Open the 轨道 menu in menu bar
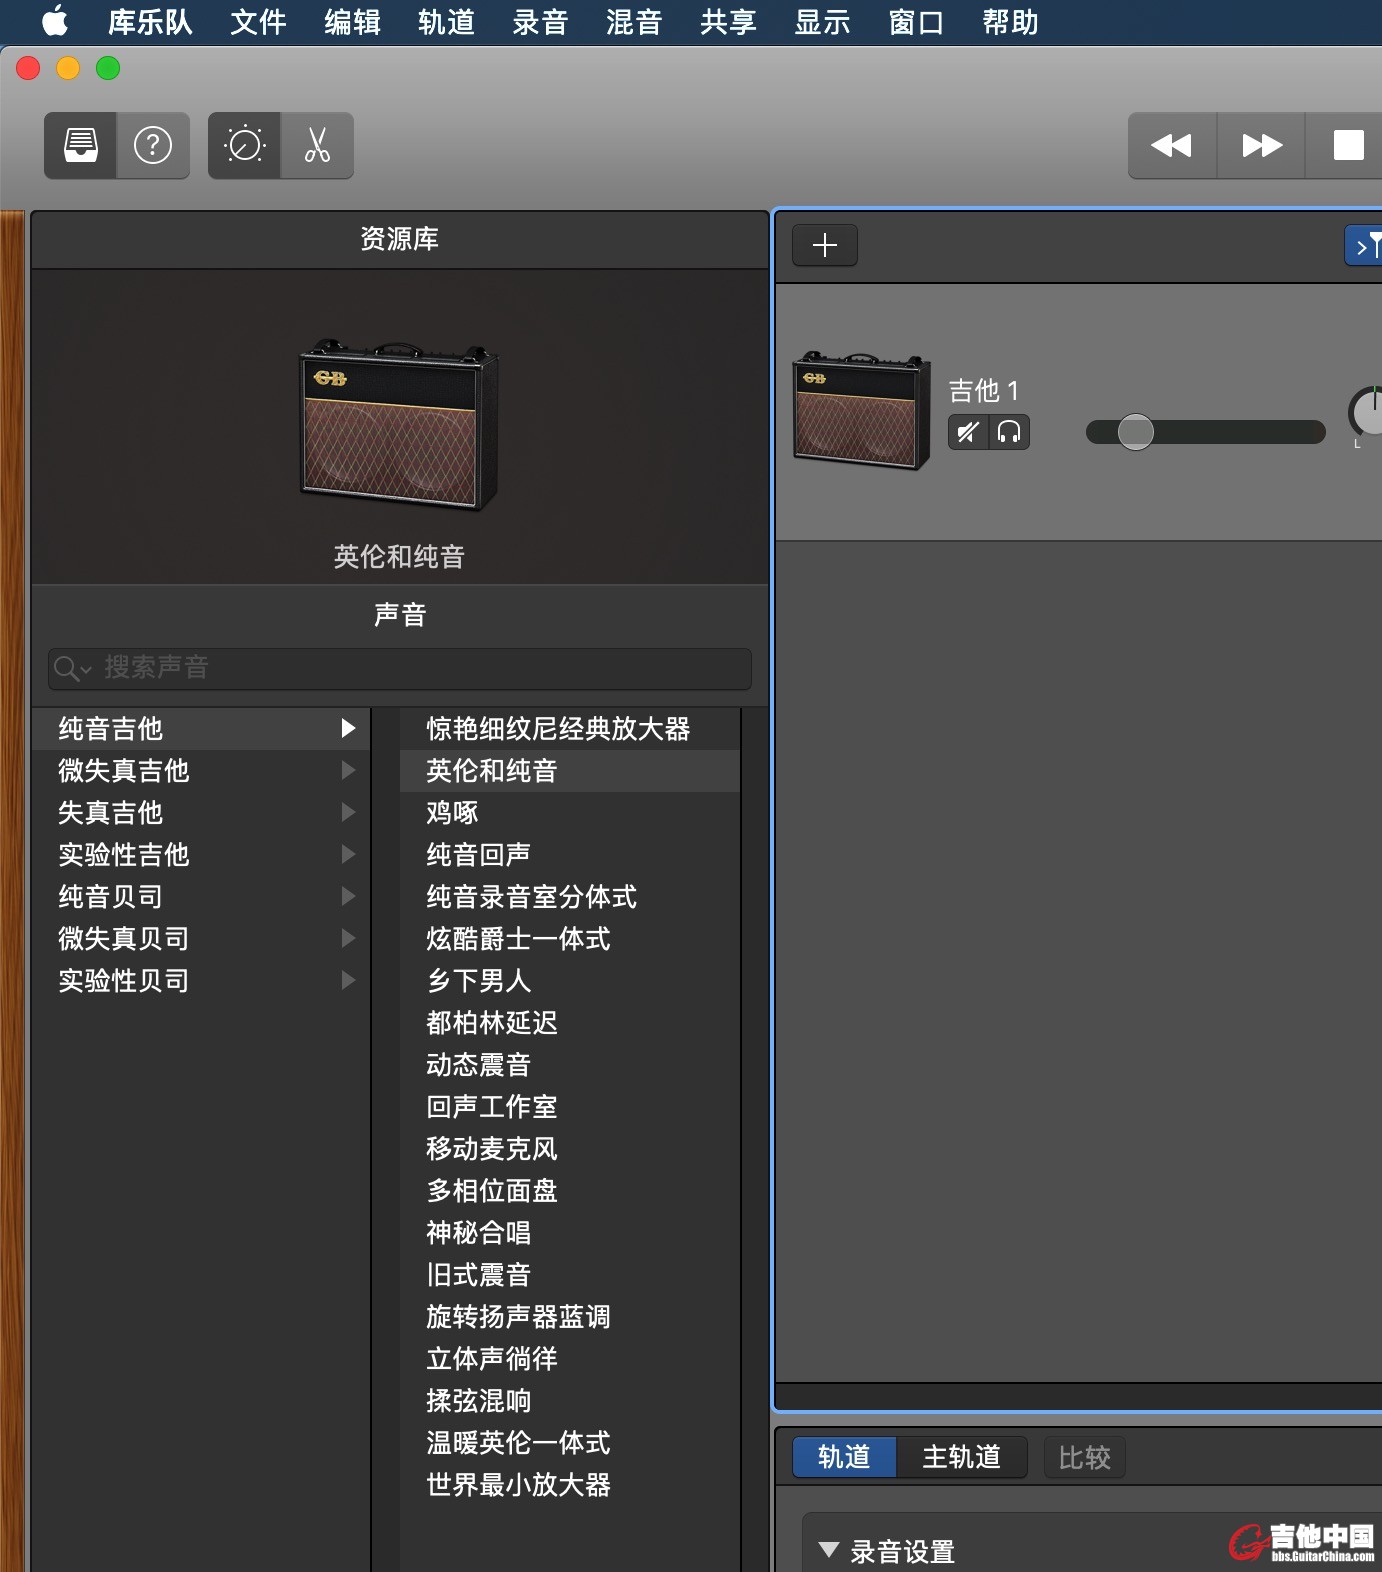1382x1572 pixels. (x=446, y=22)
